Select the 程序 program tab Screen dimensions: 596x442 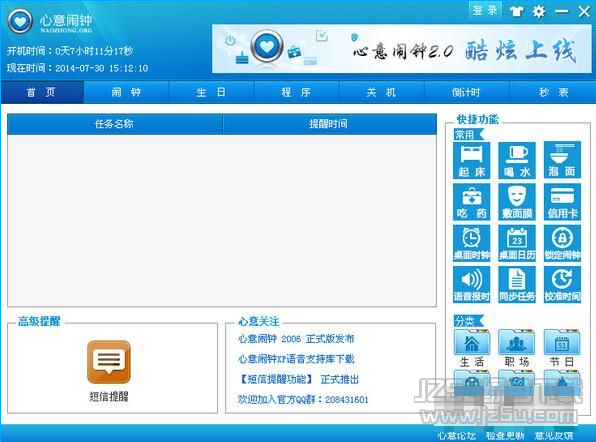click(296, 92)
